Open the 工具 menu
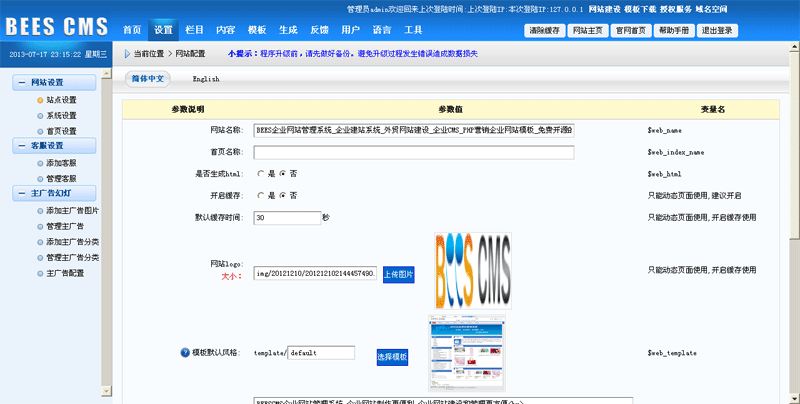 pyautogui.click(x=413, y=30)
